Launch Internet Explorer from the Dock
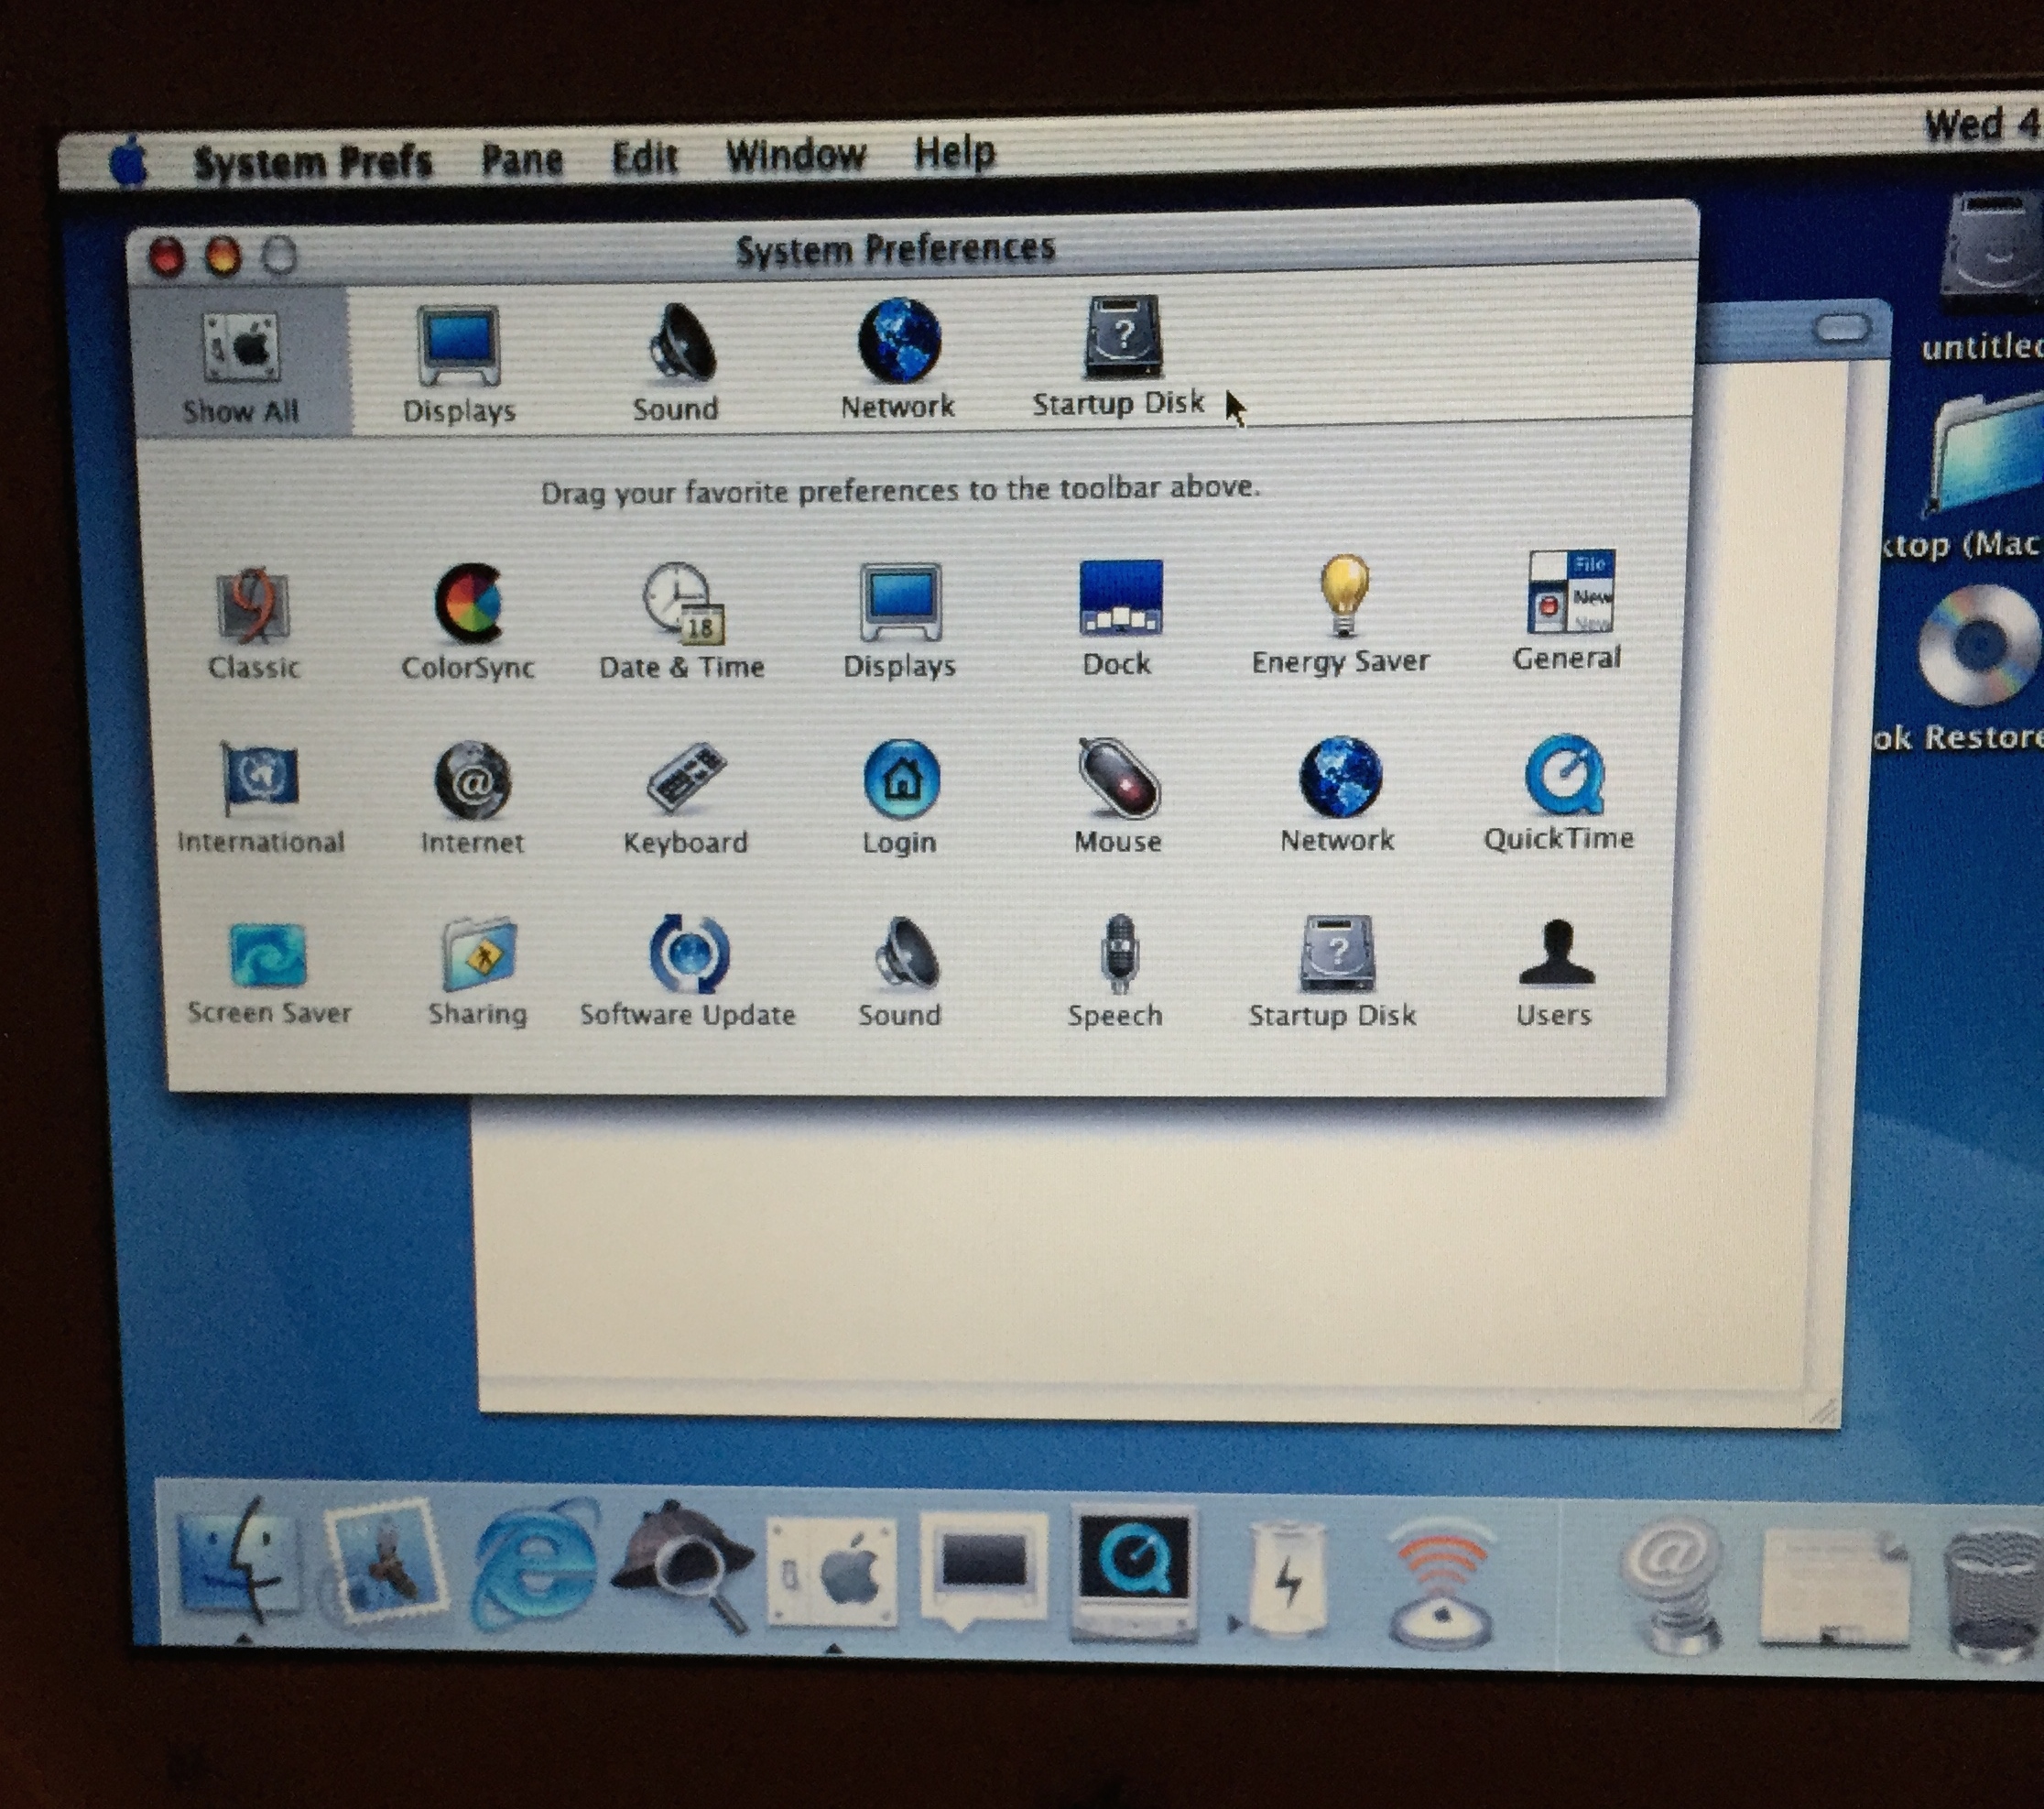The image size is (2044, 1809). click(536, 1566)
